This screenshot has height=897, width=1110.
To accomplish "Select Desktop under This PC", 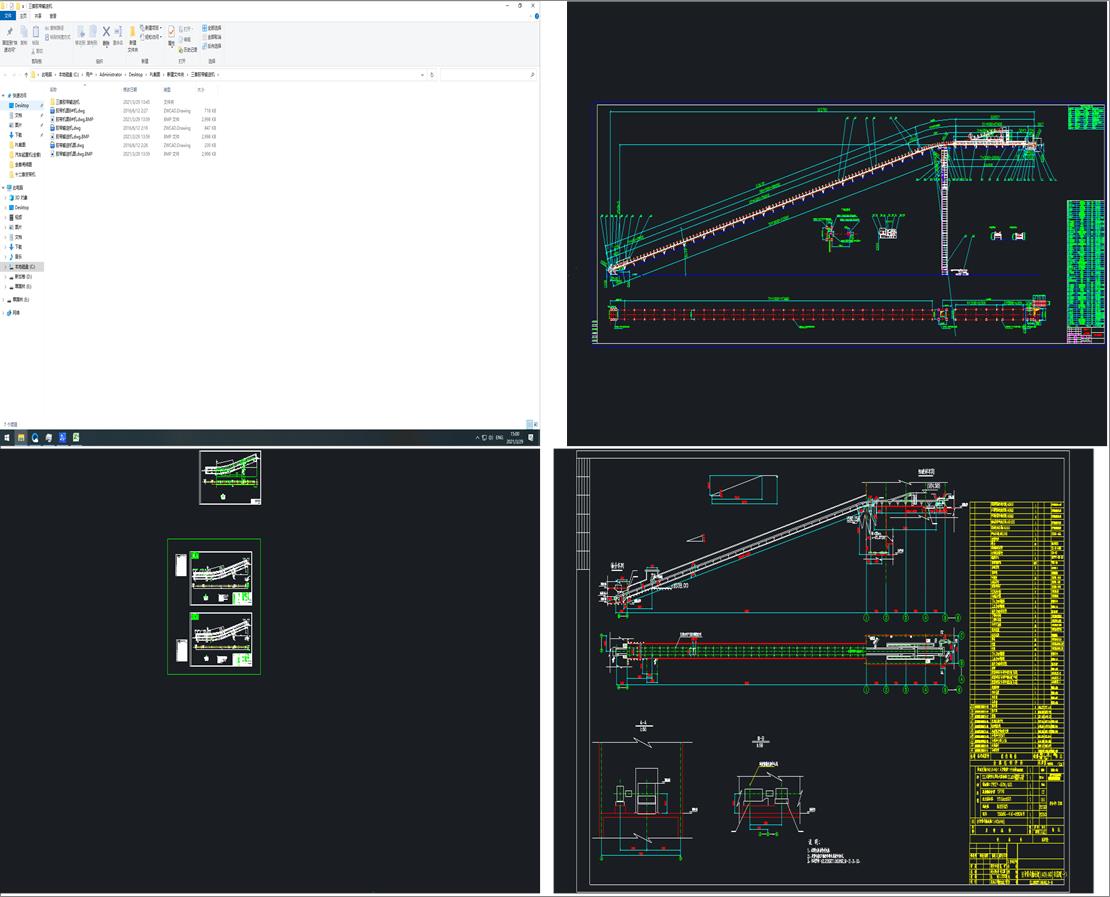I will pos(22,207).
